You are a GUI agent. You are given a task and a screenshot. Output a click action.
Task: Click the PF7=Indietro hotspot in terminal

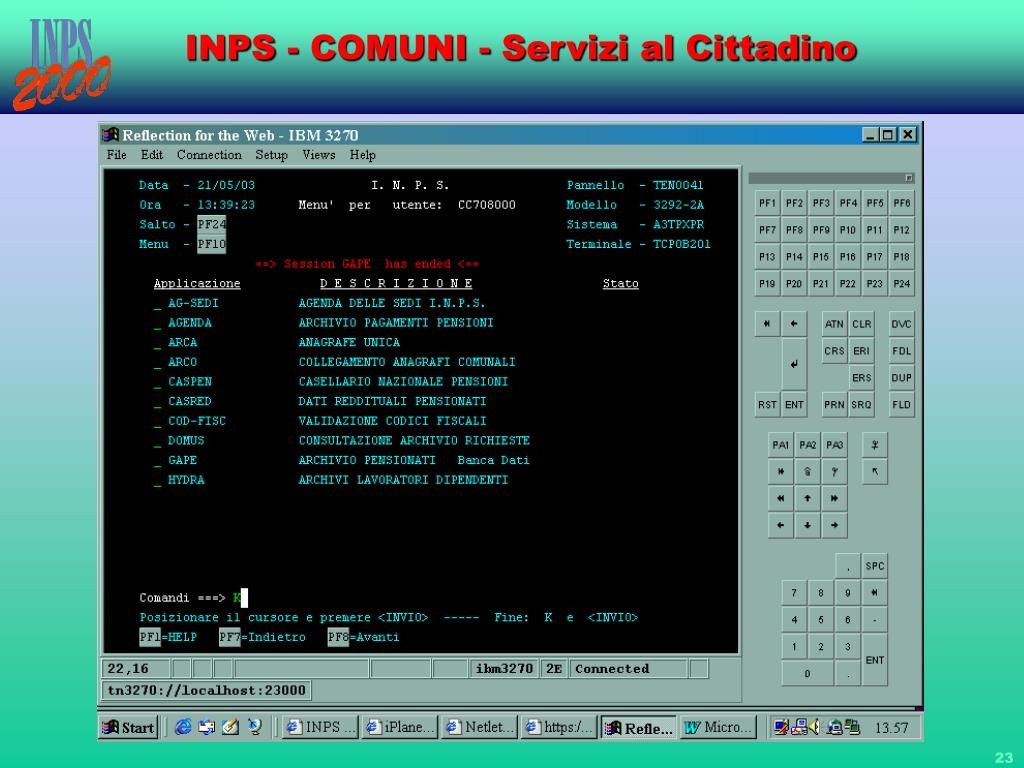pos(263,637)
